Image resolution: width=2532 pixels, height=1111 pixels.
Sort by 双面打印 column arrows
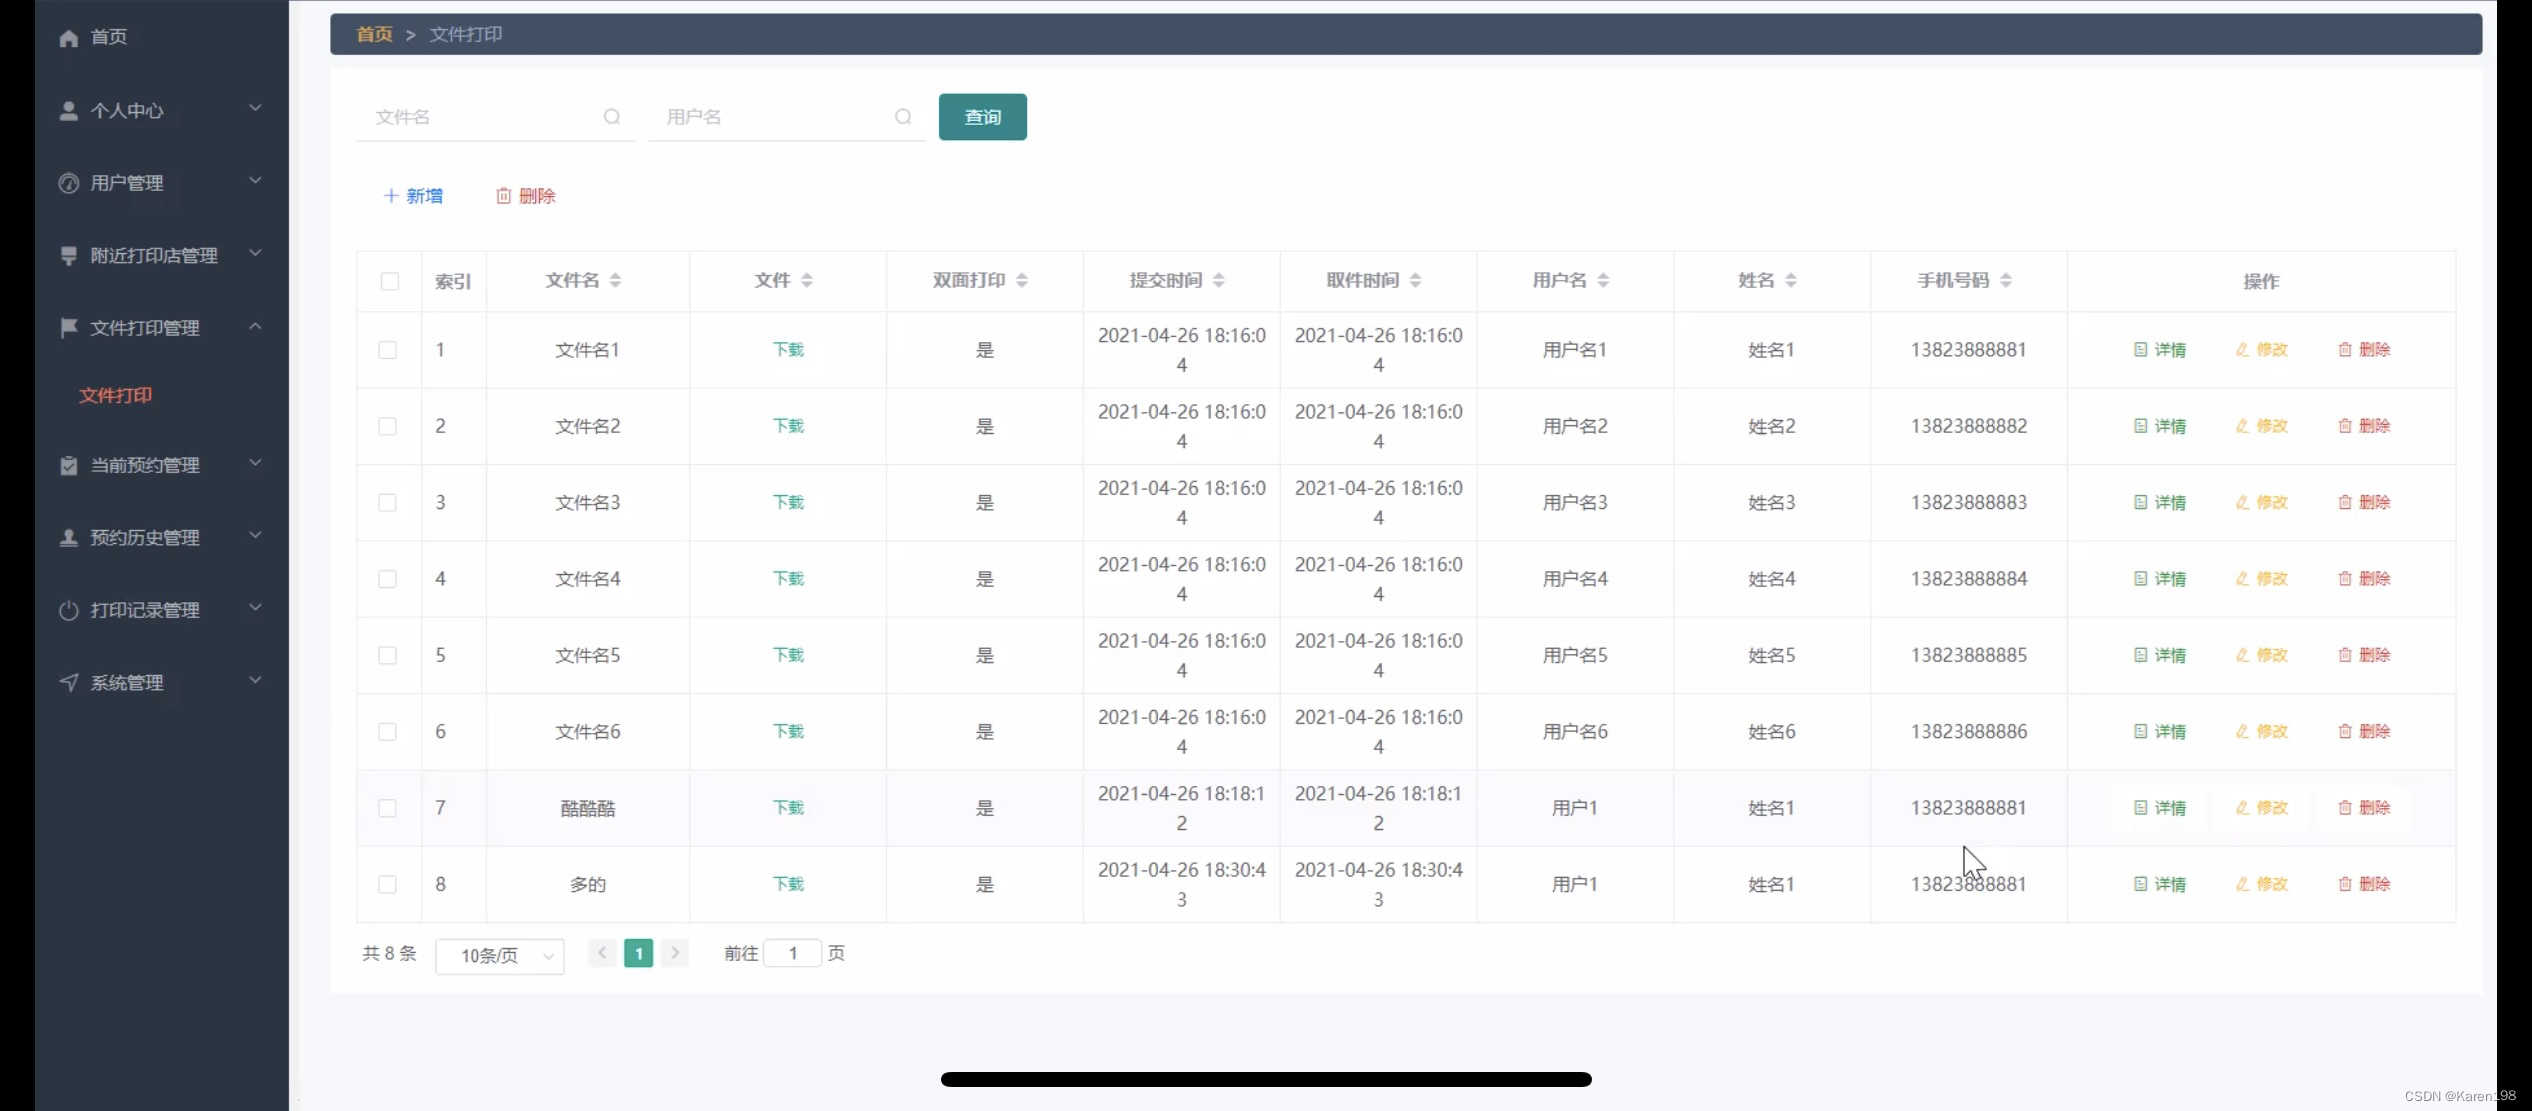(1021, 281)
